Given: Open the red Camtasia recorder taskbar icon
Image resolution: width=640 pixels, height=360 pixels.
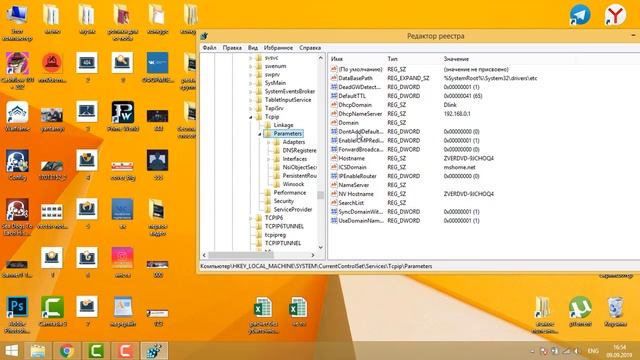Looking at the screenshot, I should click(125, 351).
